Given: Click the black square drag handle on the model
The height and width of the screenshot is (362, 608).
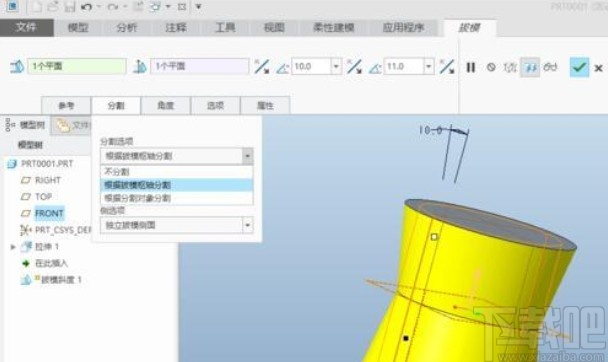Looking at the screenshot, I should 406,338.
